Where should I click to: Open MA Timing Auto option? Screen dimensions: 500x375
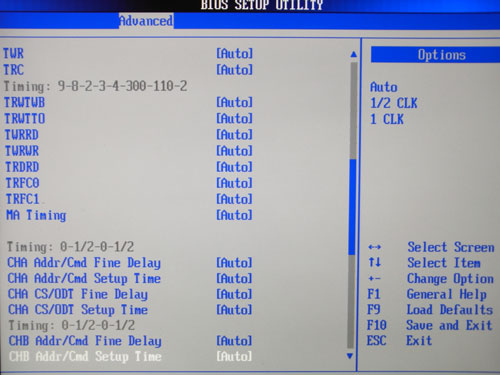[x=235, y=215]
